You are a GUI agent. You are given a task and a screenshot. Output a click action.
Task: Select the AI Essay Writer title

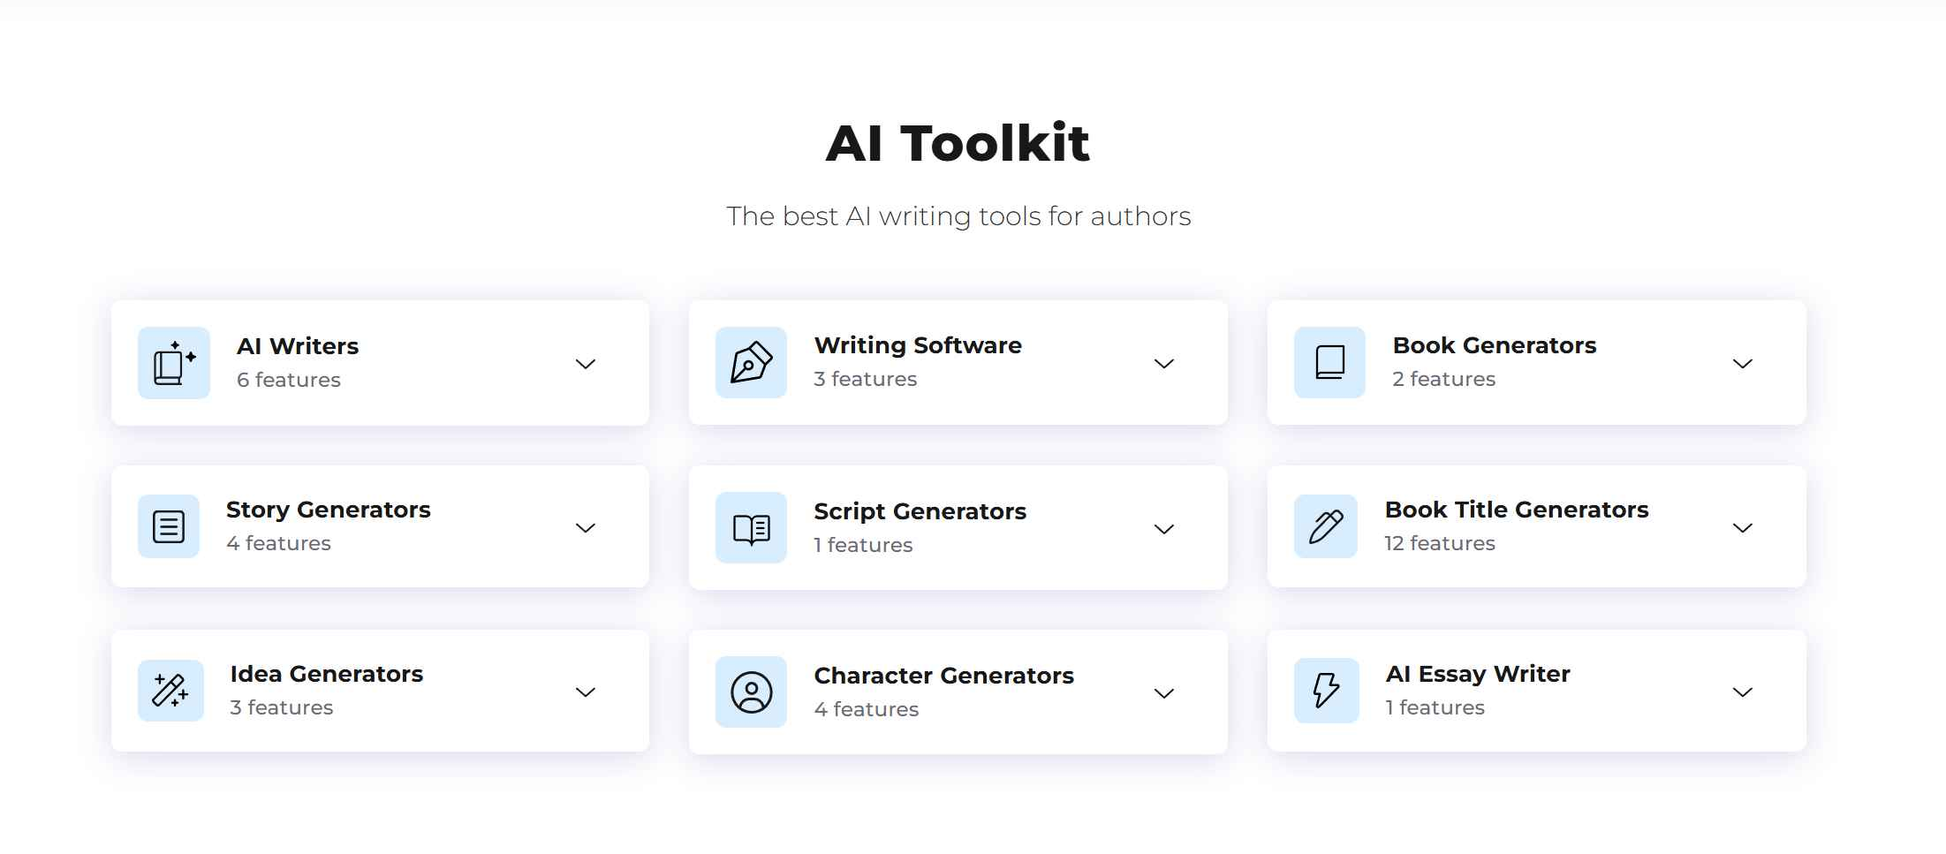tap(1477, 674)
